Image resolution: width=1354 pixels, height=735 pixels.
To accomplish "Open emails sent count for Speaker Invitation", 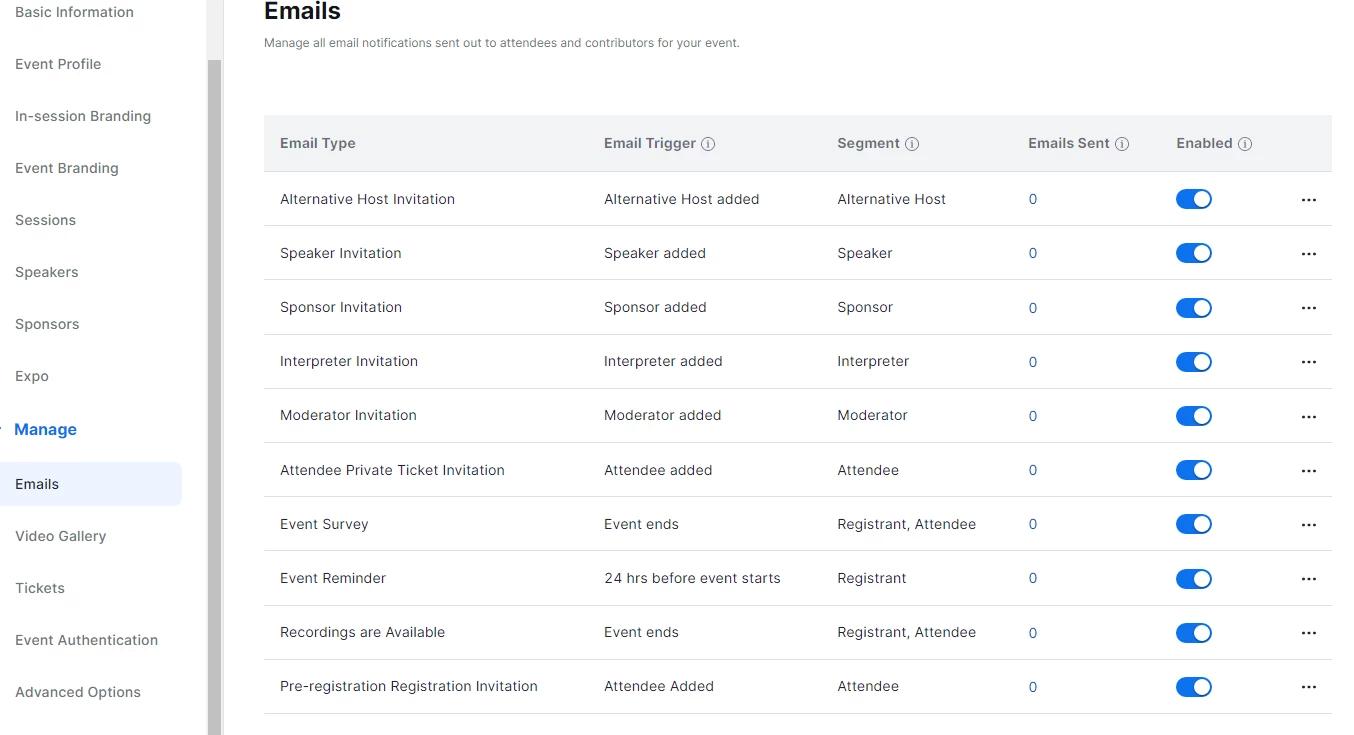I will tap(1033, 254).
